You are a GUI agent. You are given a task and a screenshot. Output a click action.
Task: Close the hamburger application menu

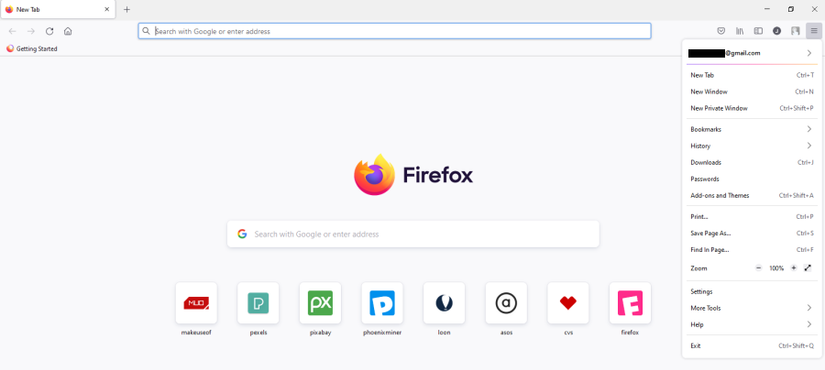(813, 31)
